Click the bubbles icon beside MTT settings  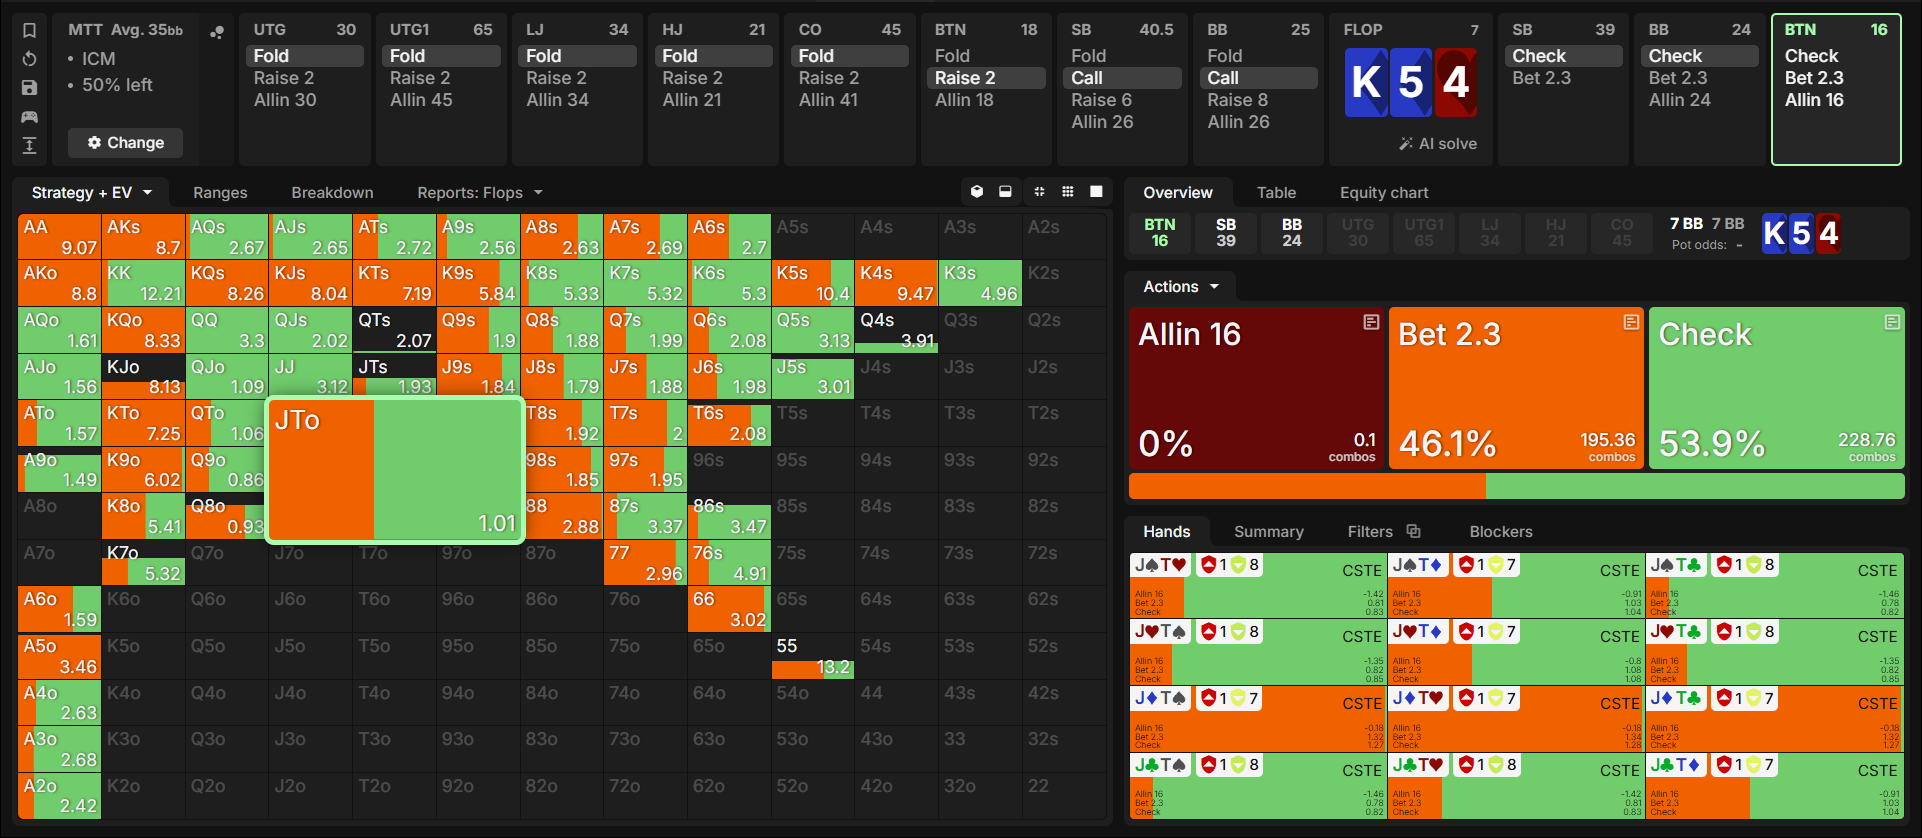click(216, 32)
